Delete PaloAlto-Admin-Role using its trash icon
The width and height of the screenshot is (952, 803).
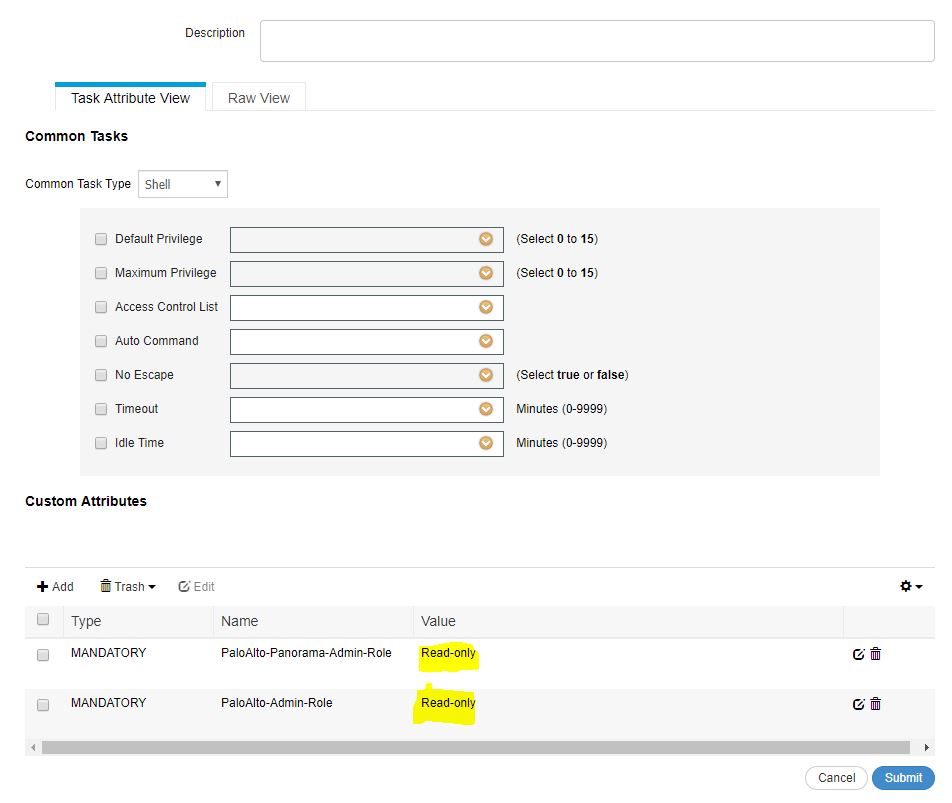tap(875, 703)
